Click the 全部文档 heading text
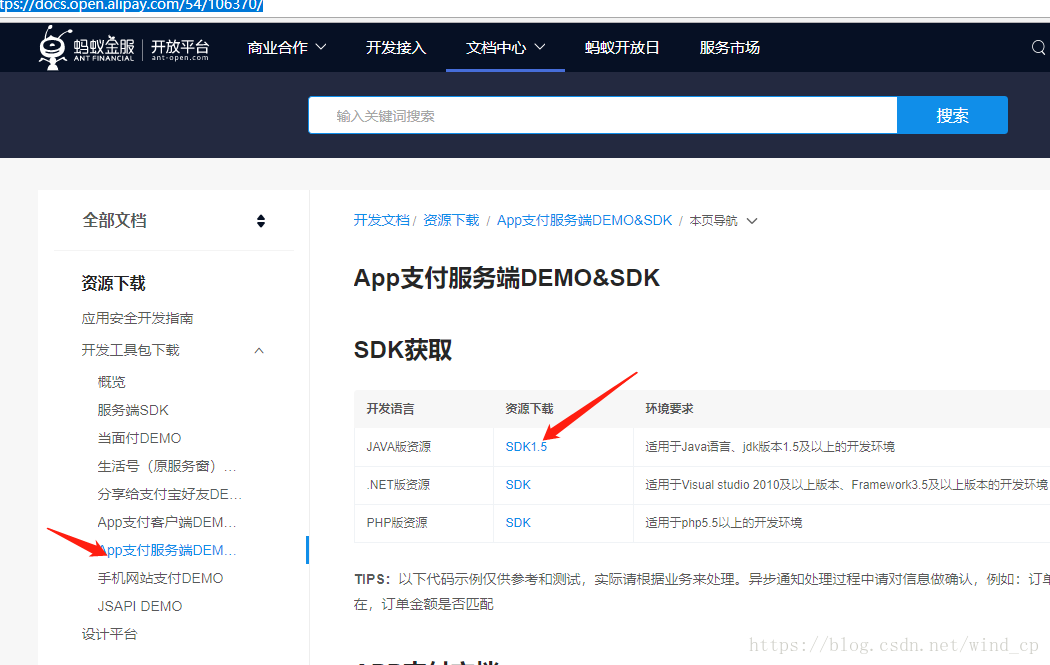Screen dimensions: 1050x665 115,220
